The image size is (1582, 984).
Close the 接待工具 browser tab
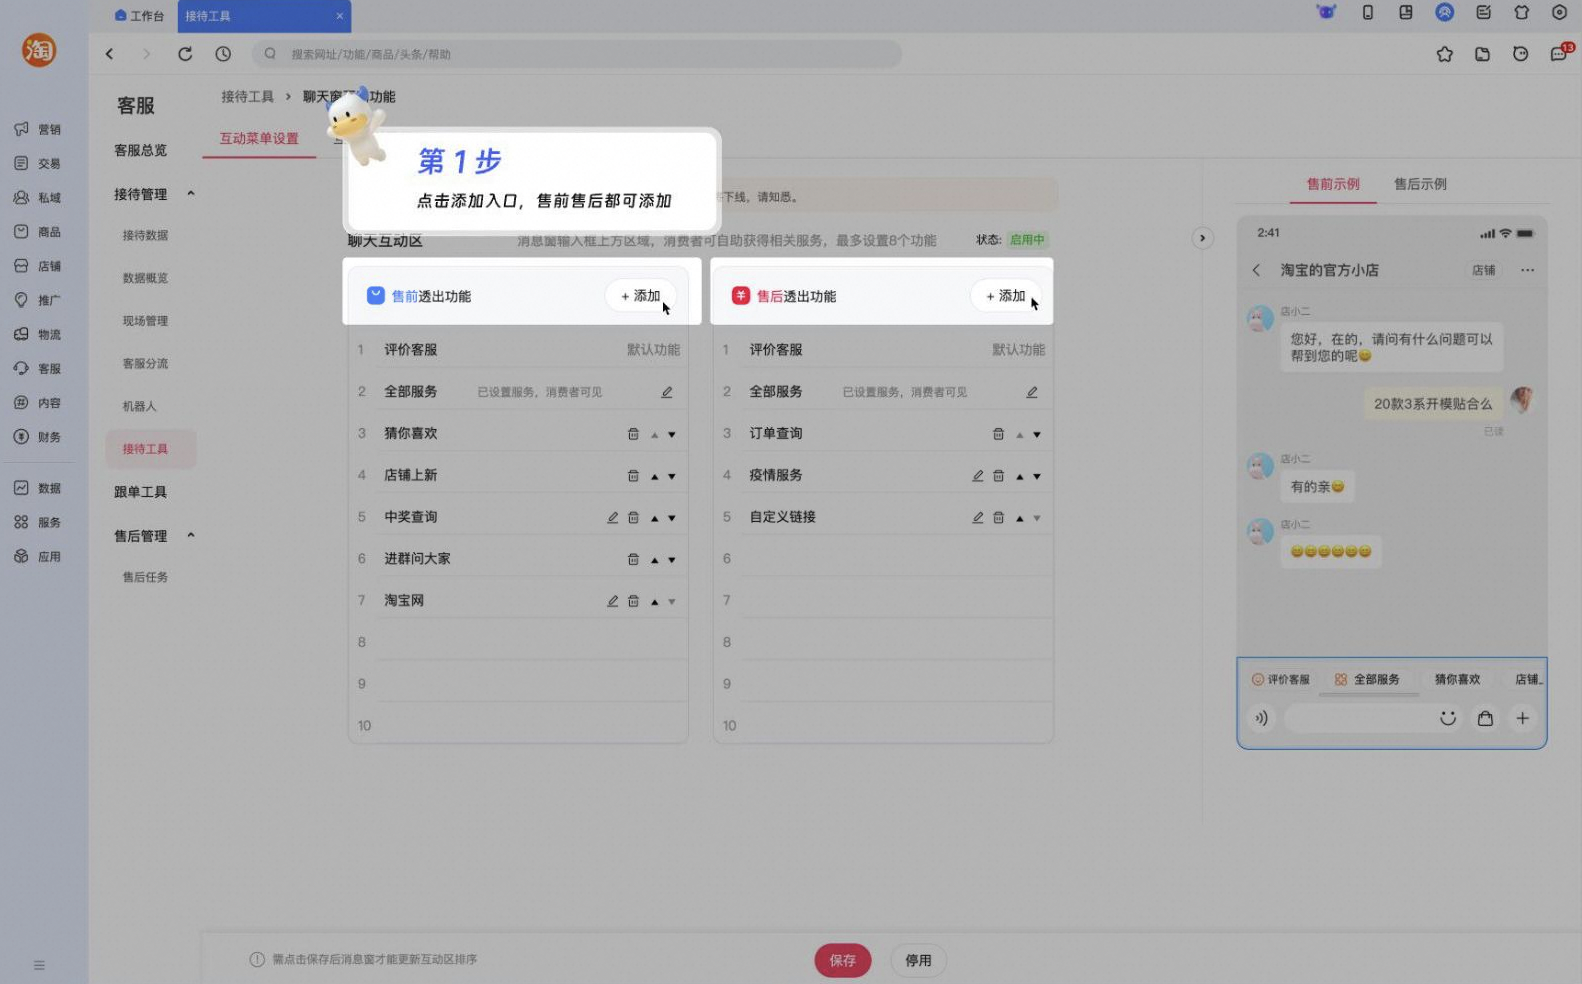pos(340,16)
